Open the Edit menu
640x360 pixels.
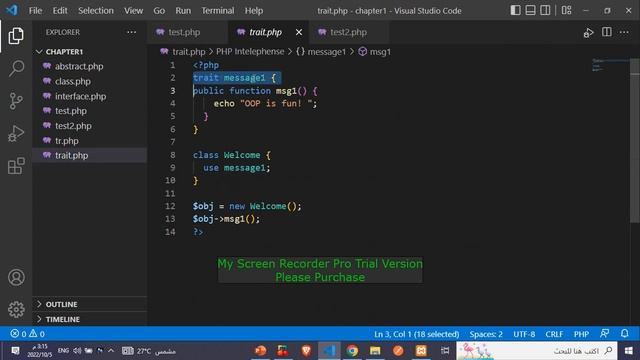click(60, 11)
